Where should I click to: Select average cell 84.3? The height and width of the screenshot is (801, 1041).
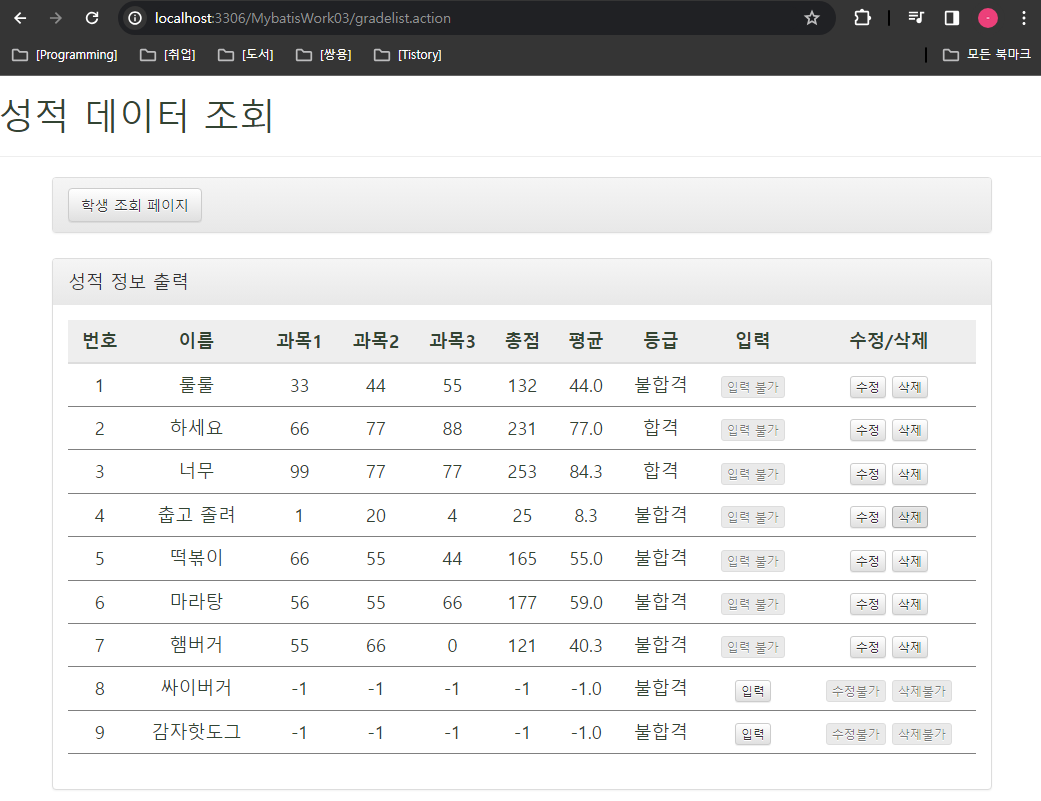(x=586, y=472)
